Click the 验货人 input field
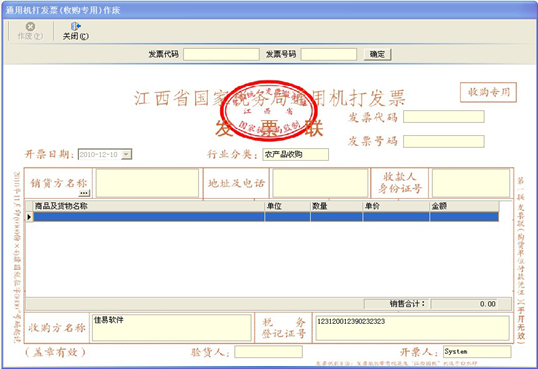This screenshot has height=369, width=538. pyautogui.click(x=269, y=352)
